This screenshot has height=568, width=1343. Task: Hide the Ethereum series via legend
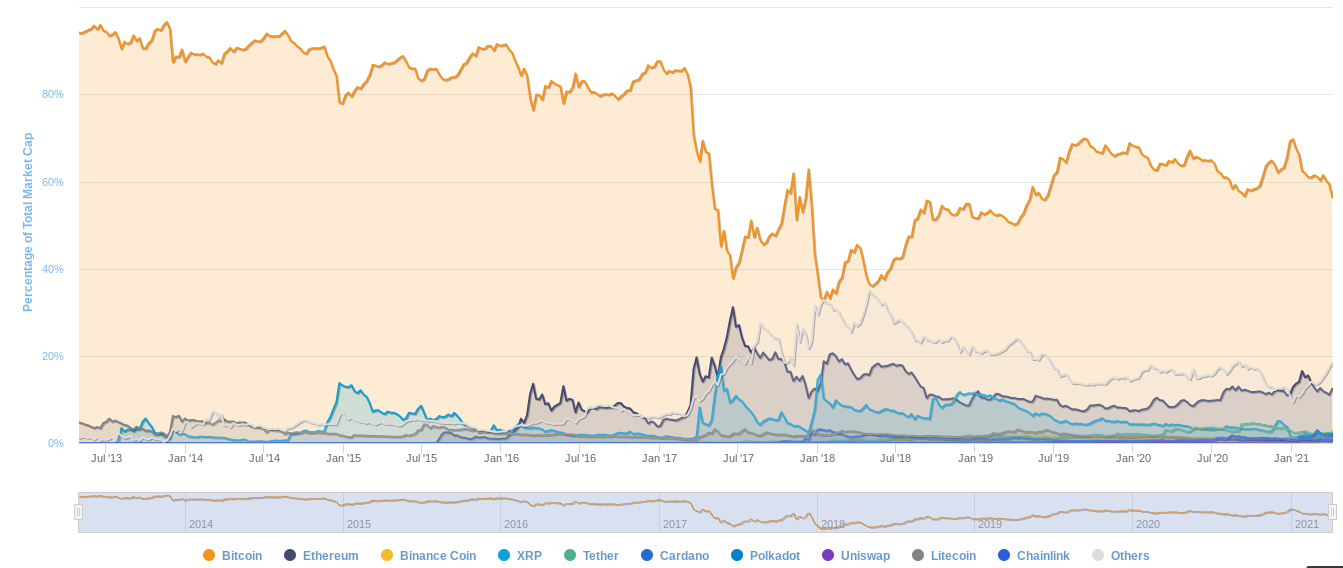pyautogui.click(x=321, y=556)
